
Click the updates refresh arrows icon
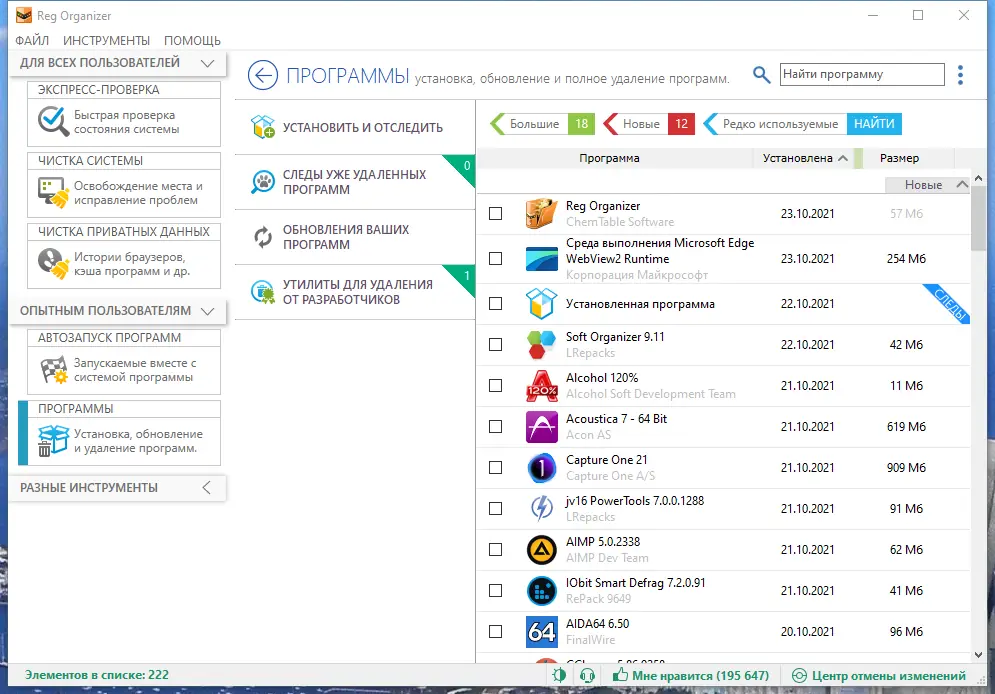[x=263, y=237]
